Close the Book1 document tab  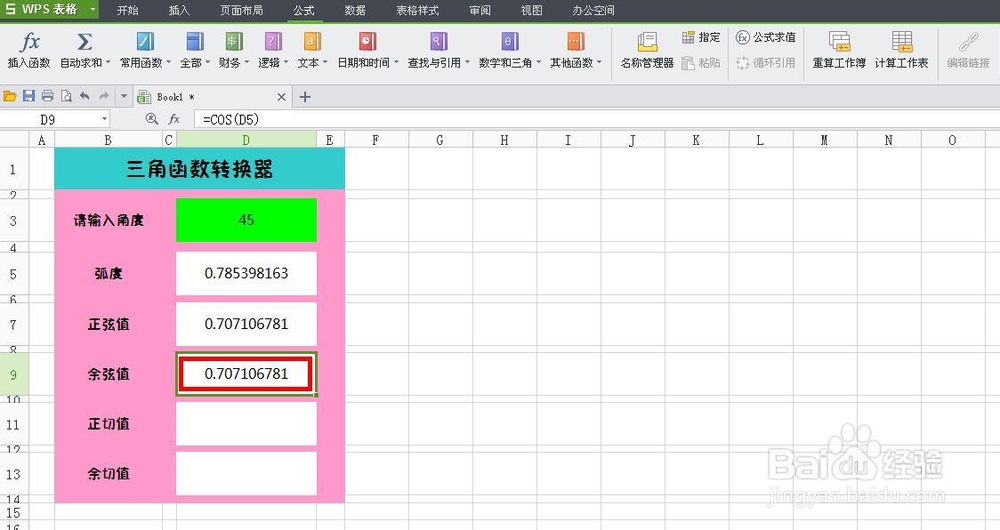coord(281,97)
